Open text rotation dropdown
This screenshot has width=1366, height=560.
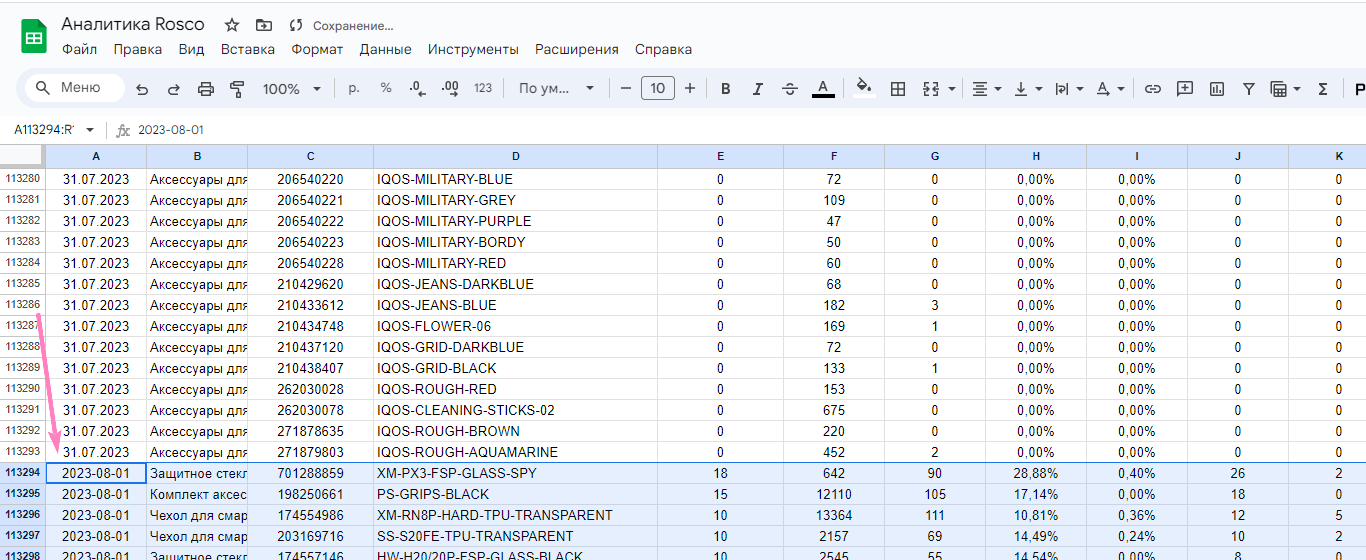1110,89
